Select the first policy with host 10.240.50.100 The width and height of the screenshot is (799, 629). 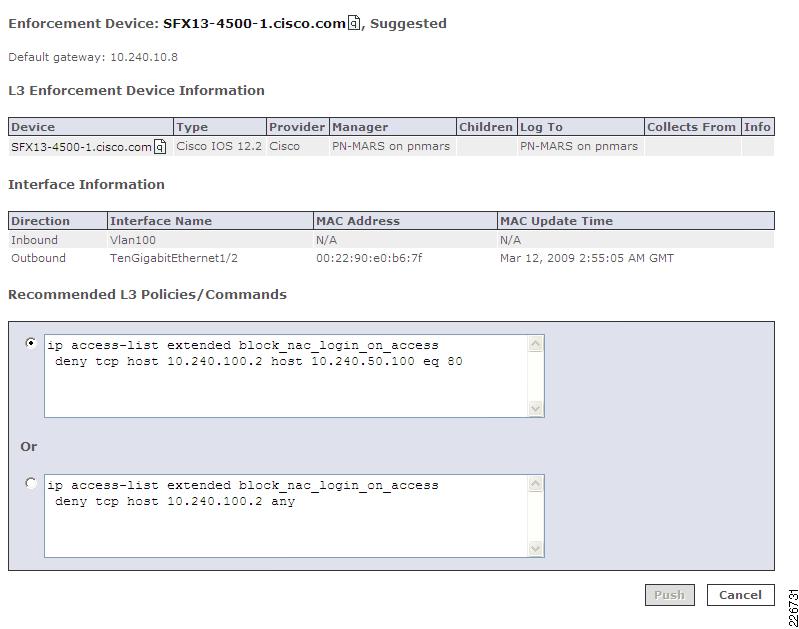[x=31, y=343]
